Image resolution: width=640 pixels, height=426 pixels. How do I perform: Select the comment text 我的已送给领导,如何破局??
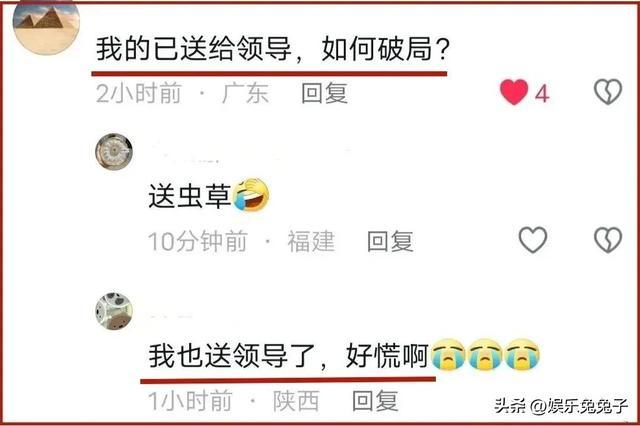click(x=273, y=49)
